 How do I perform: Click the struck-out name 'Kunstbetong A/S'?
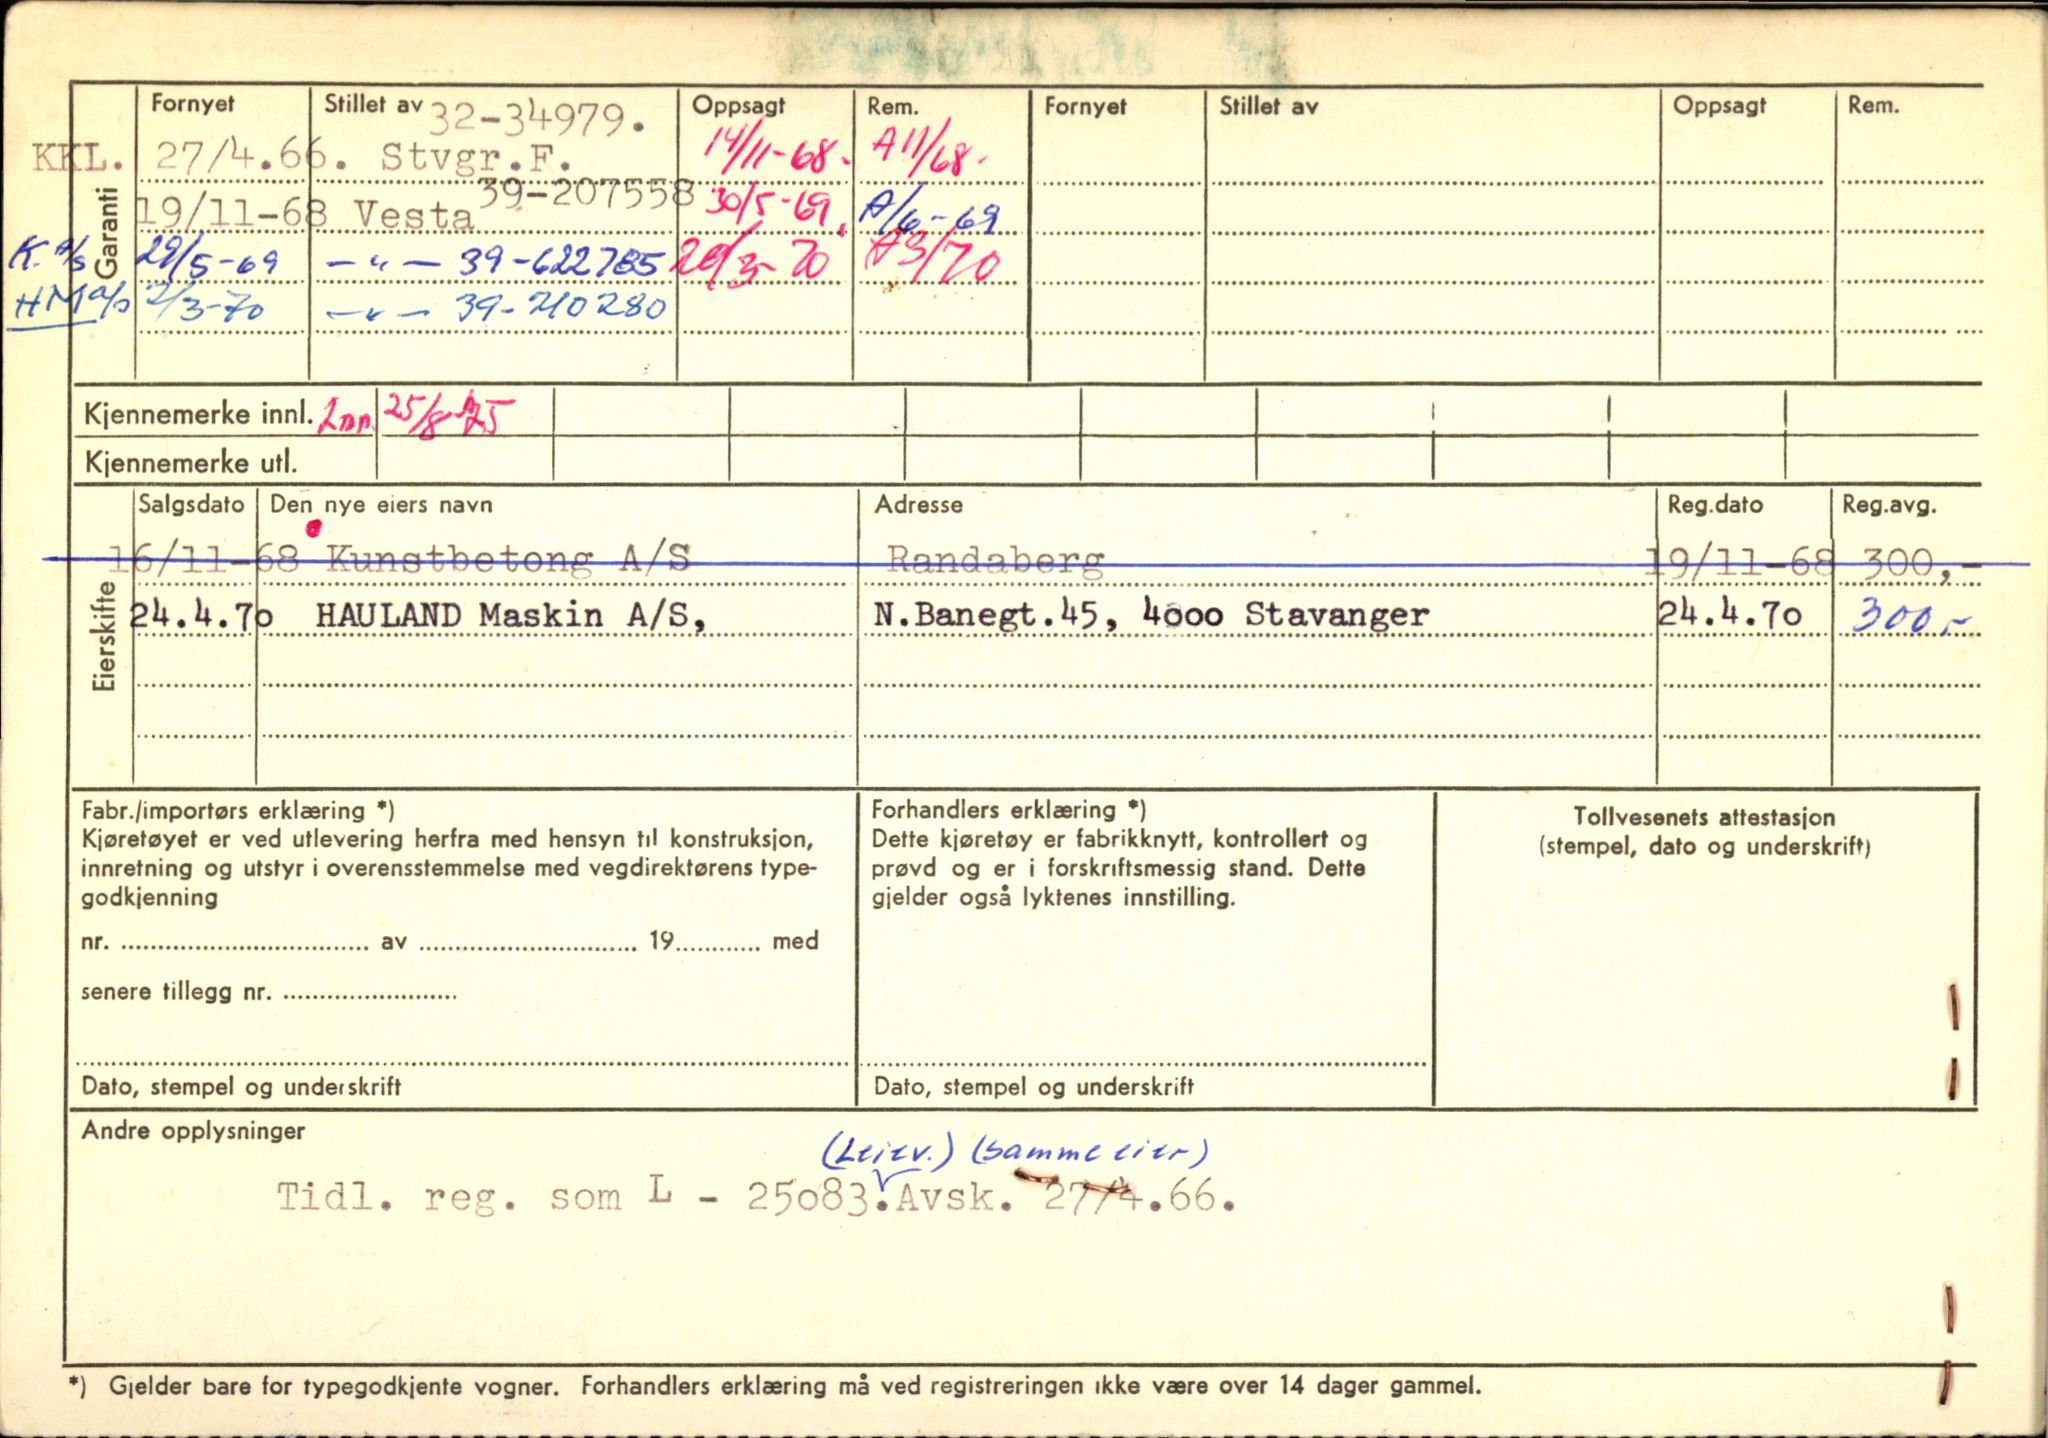pyautogui.click(x=508, y=559)
